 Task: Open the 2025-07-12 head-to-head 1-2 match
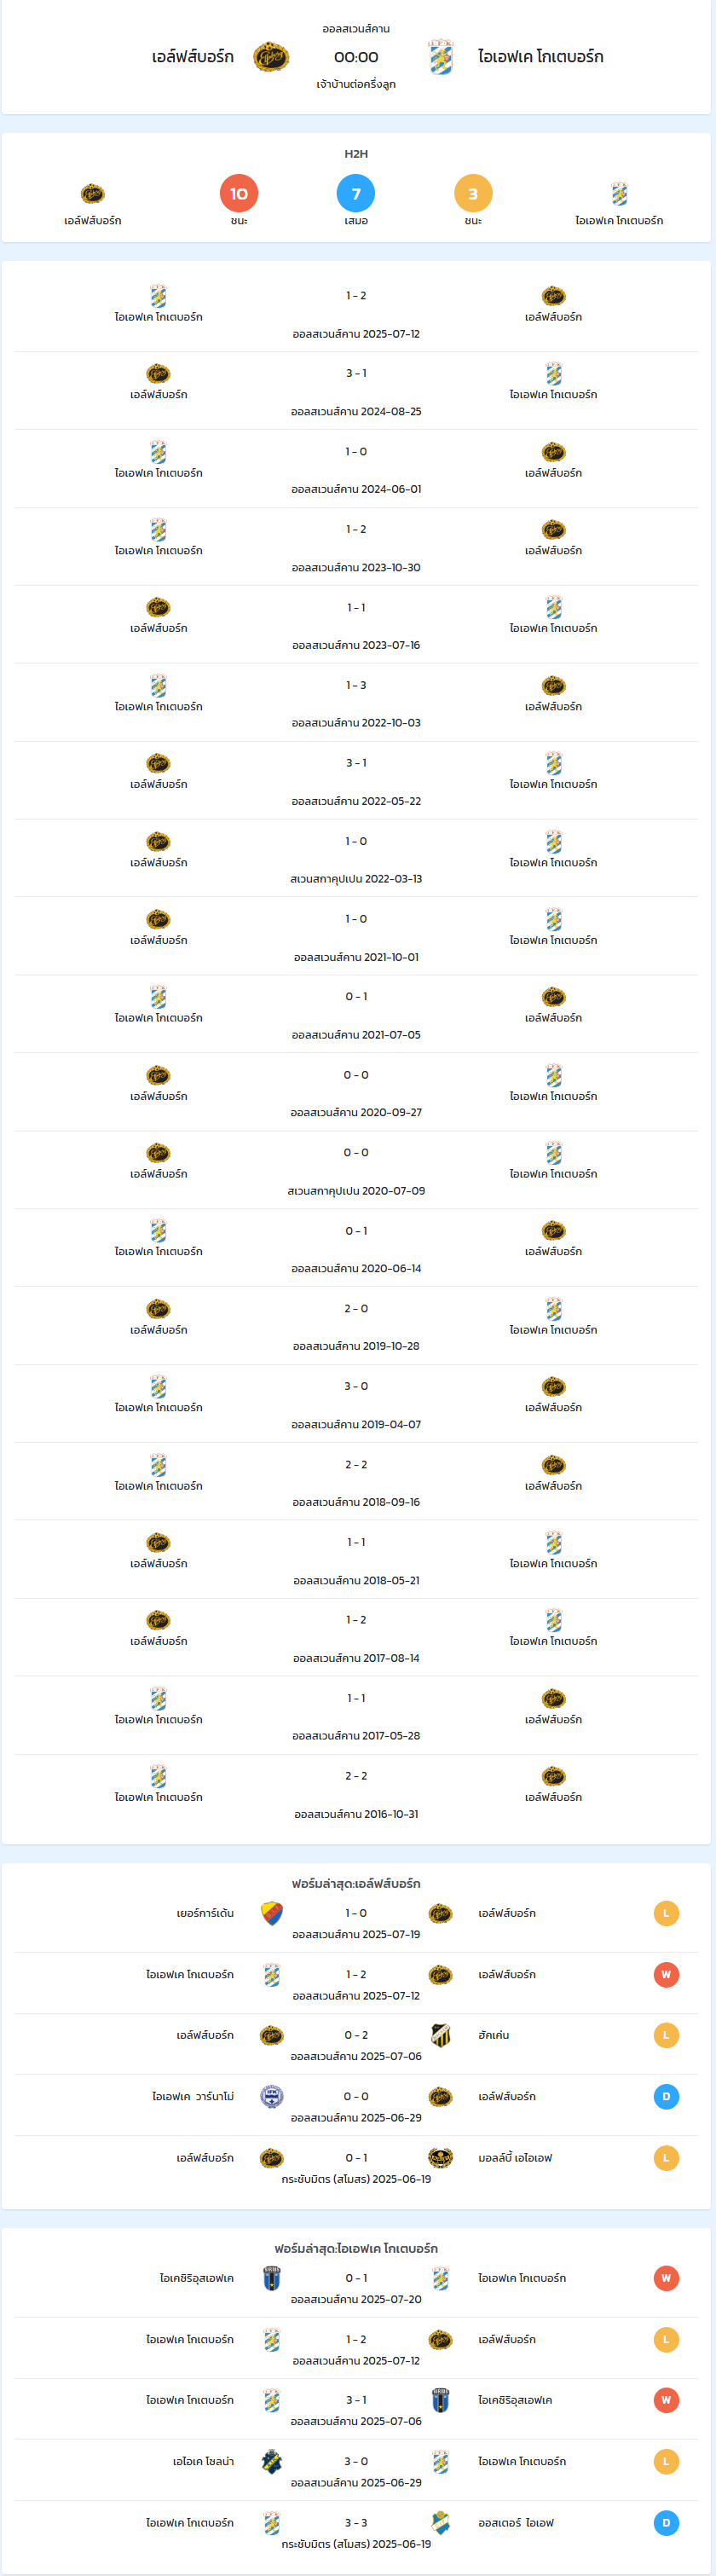[x=356, y=313]
